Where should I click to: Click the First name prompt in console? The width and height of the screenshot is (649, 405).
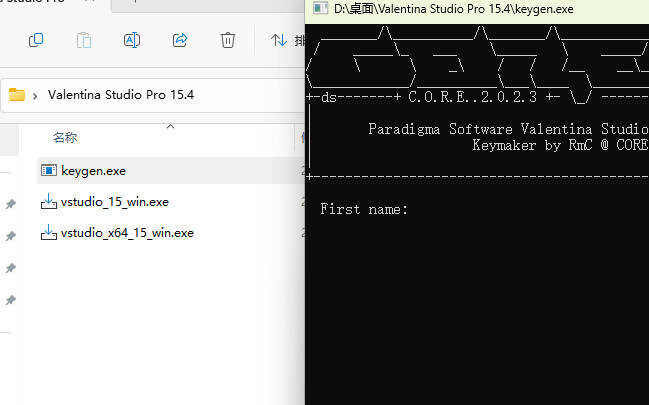pos(363,209)
